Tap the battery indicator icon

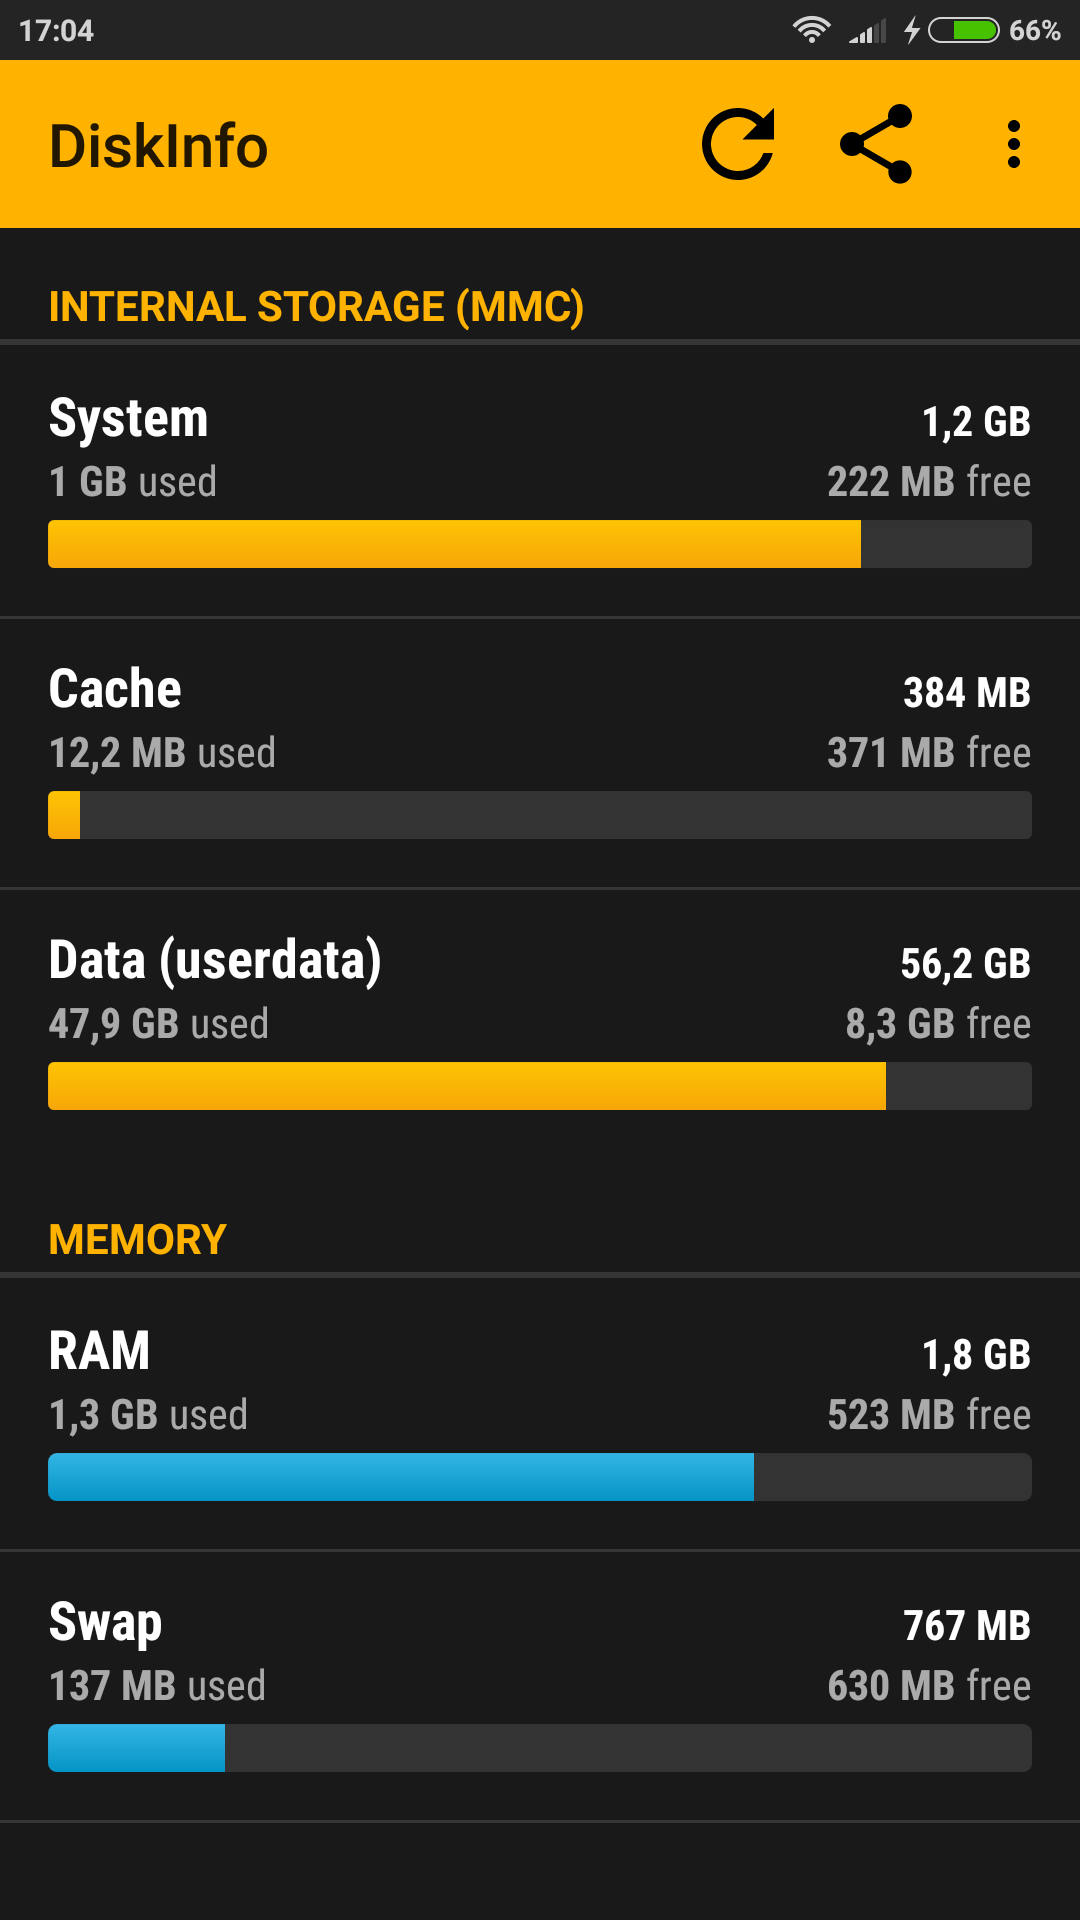[x=964, y=30]
